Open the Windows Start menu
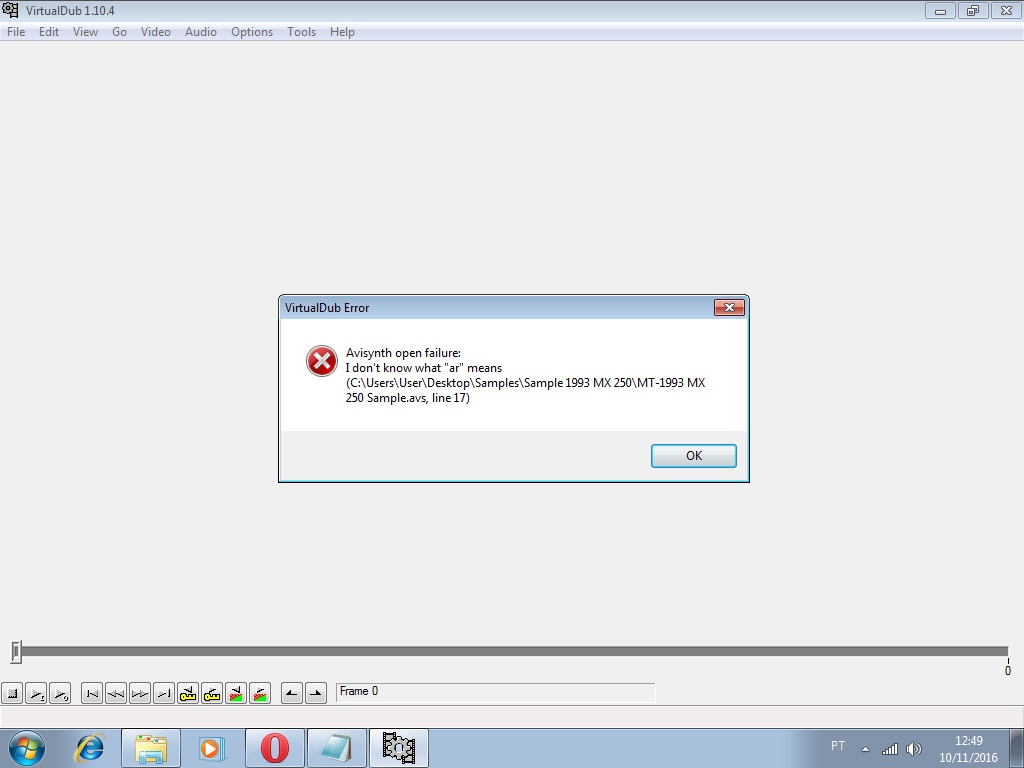 point(27,748)
